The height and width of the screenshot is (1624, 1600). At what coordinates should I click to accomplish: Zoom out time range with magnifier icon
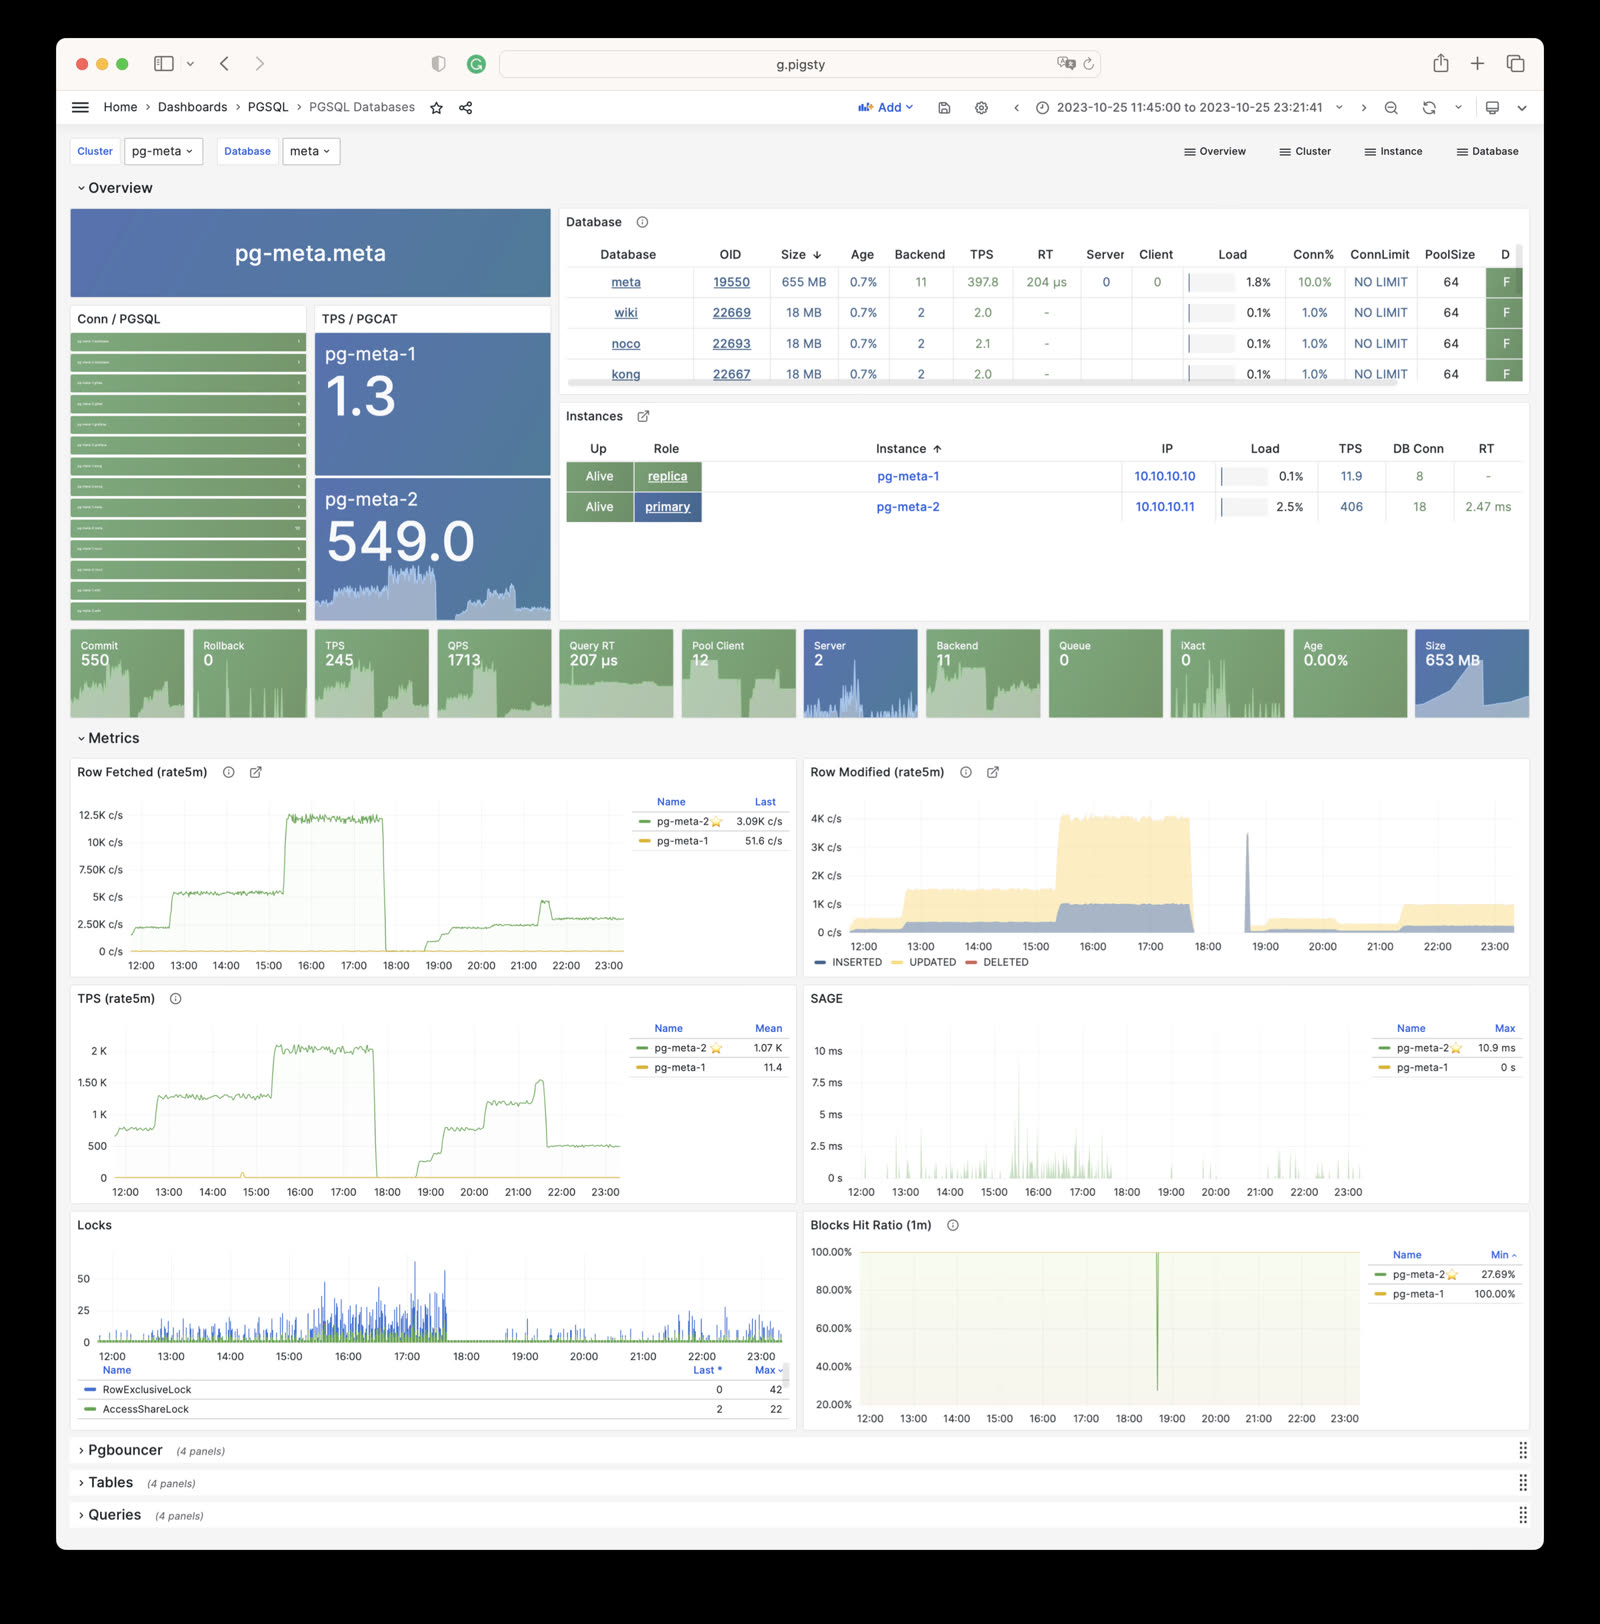[1392, 107]
